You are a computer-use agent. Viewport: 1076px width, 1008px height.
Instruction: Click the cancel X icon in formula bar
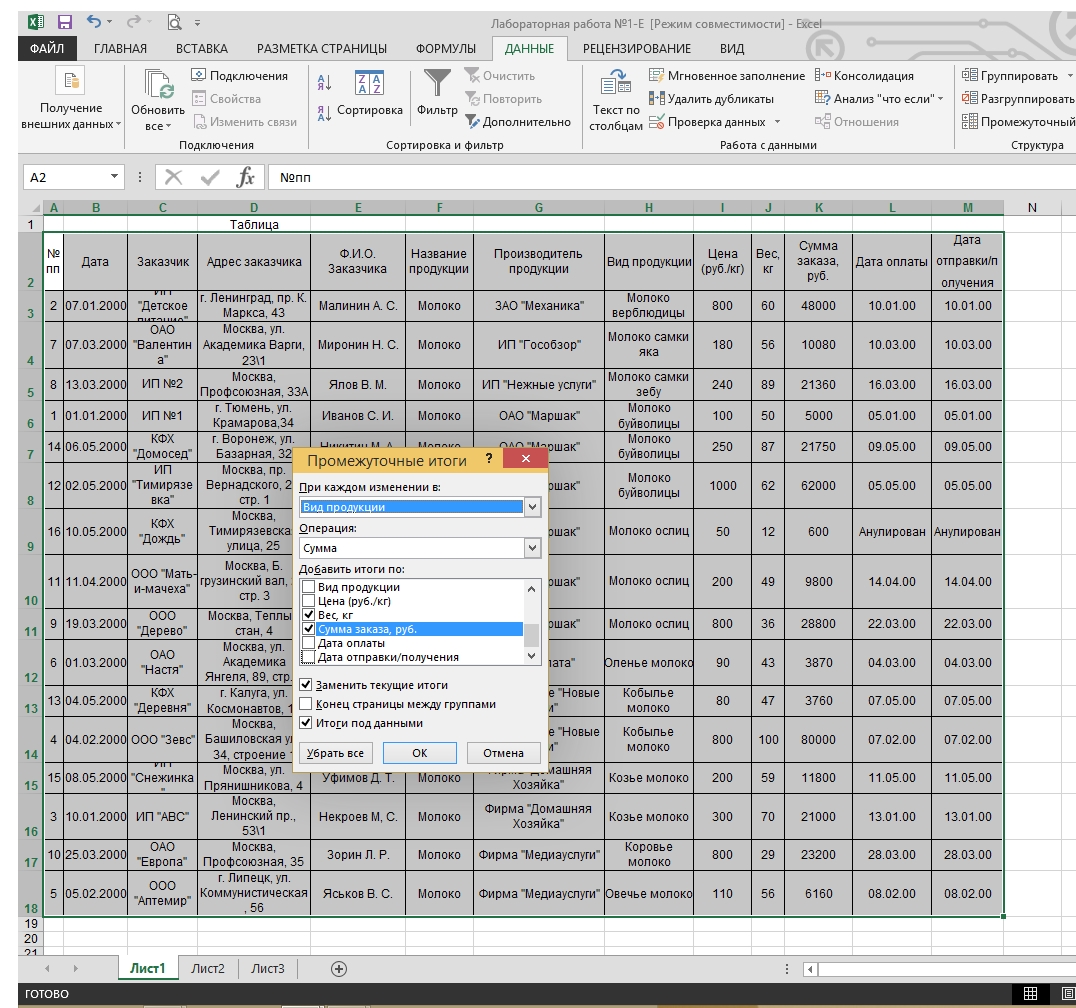(174, 178)
